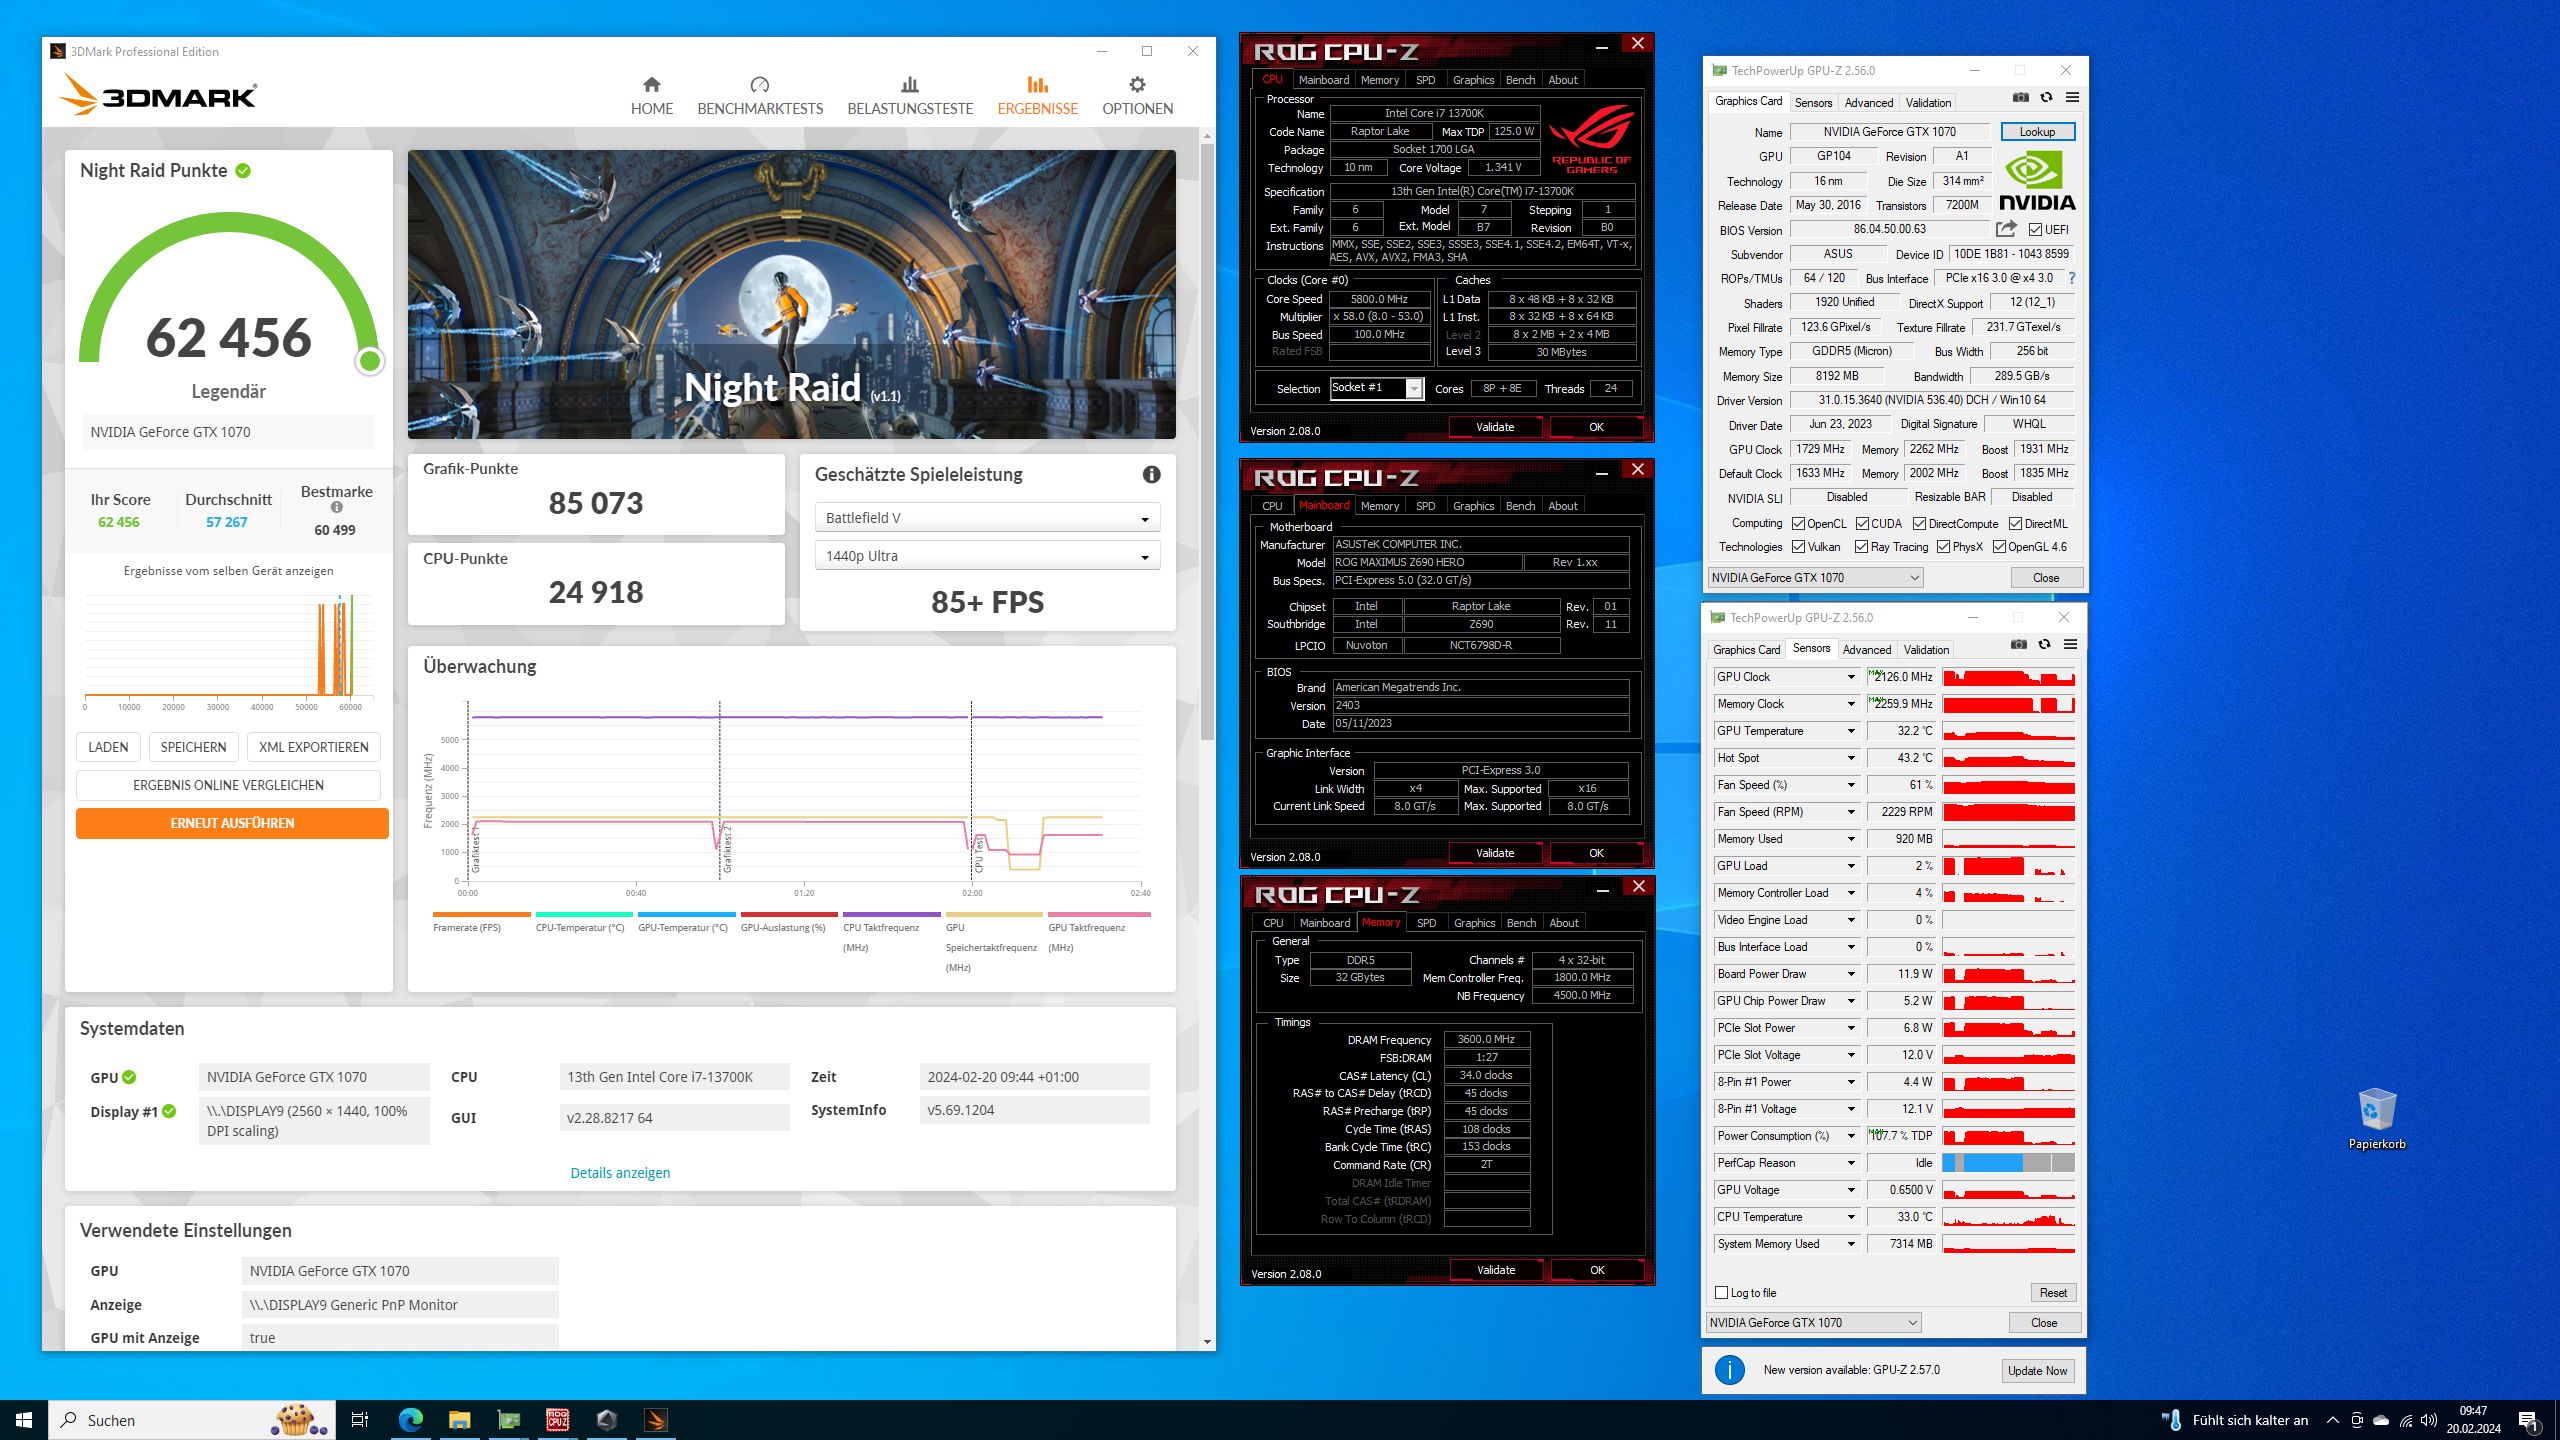Click the ROG CPU-Z taskbar icon

pos(558,1420)
